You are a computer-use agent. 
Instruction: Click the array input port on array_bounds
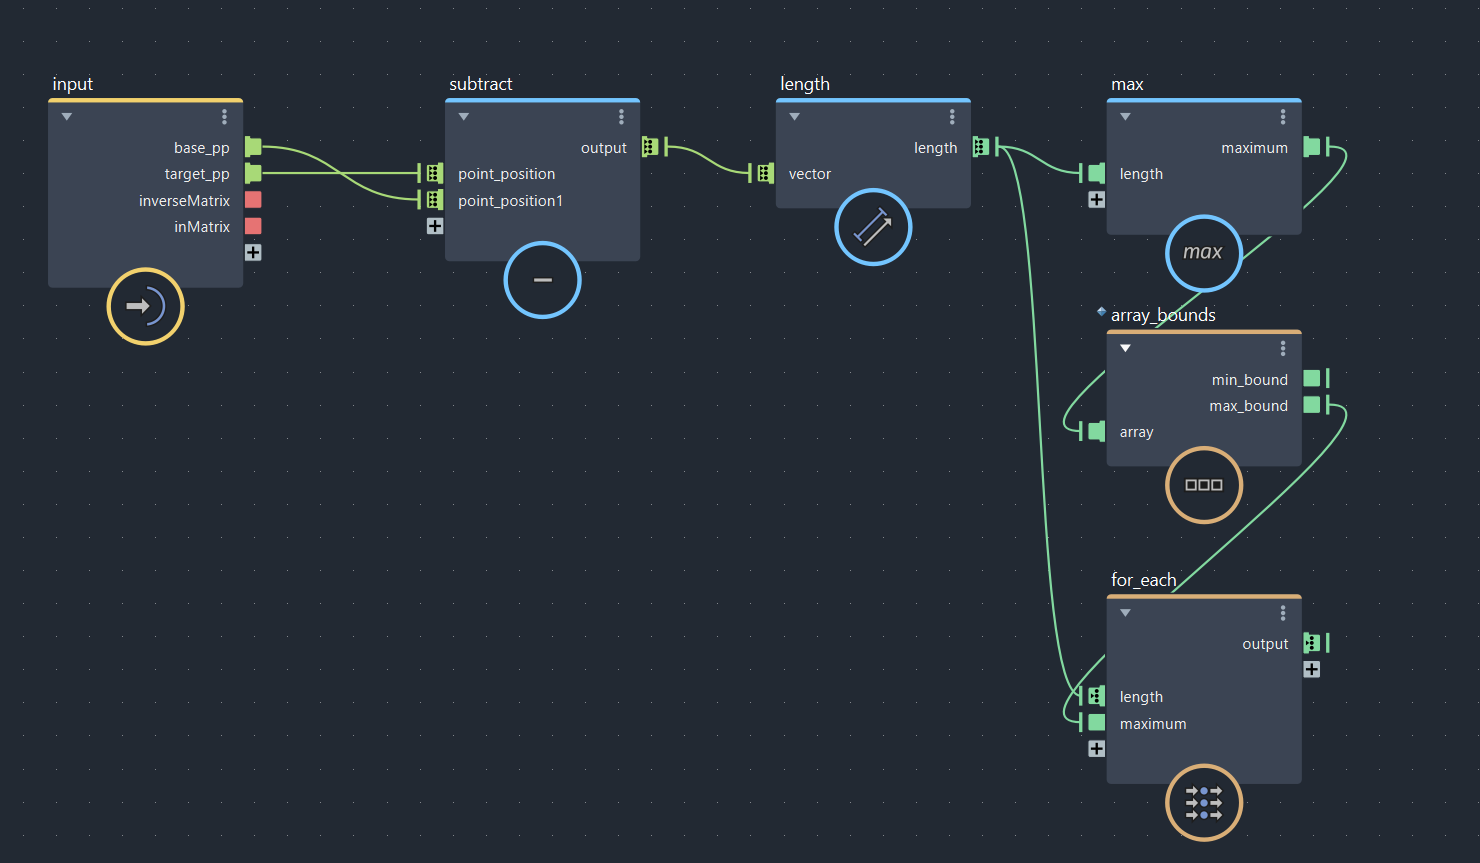point(1097,431)
